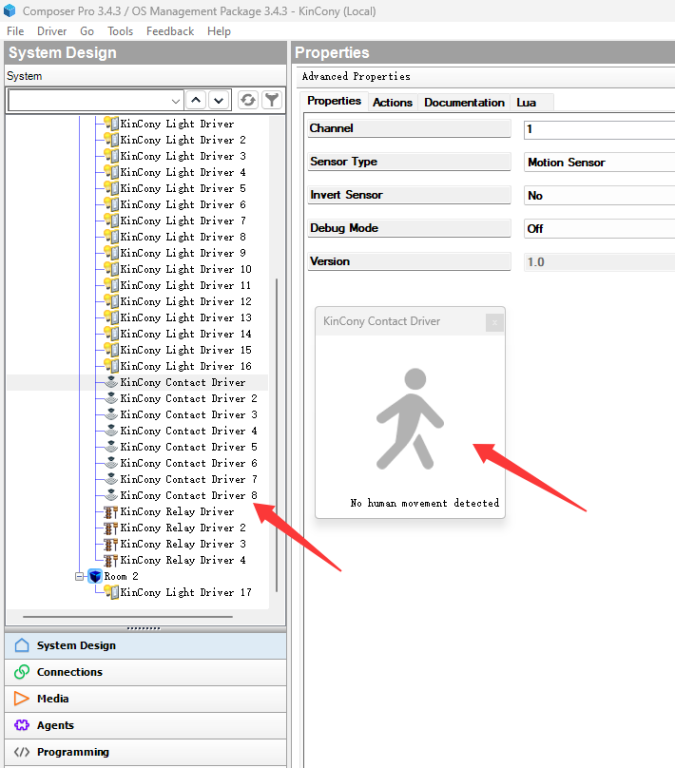Click the light bulb icon of KinCony Light Driver 5
Viewport: 675px width, 768px height.
[112, 189]
